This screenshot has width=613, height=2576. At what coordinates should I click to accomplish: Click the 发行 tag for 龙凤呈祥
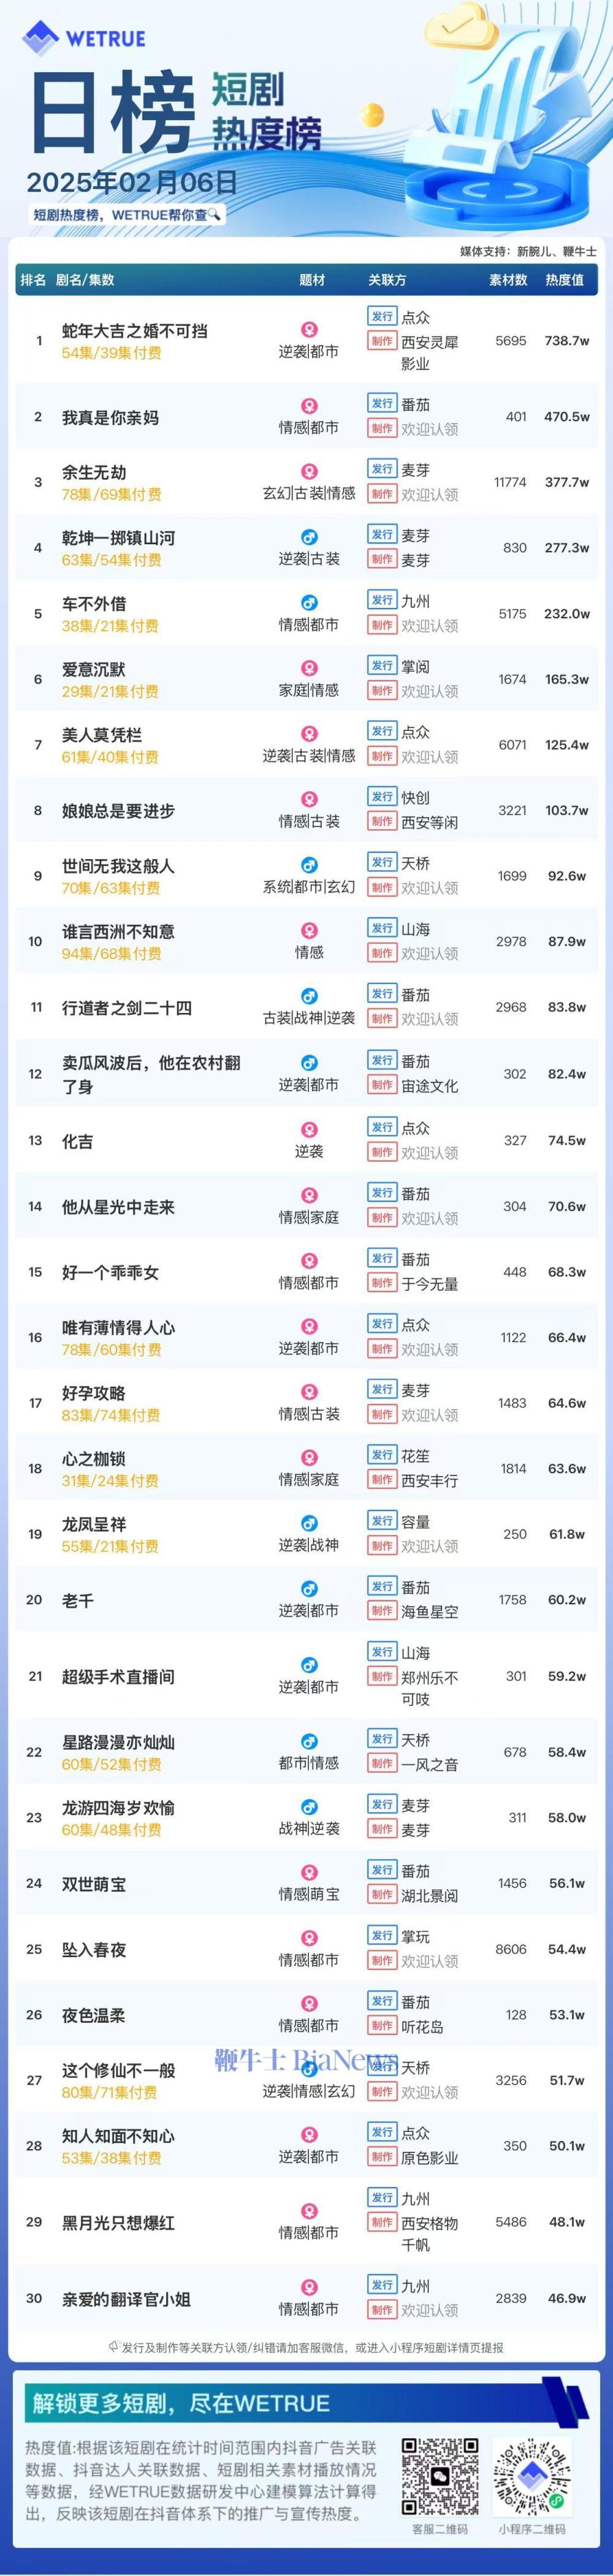coord(382,1521)
